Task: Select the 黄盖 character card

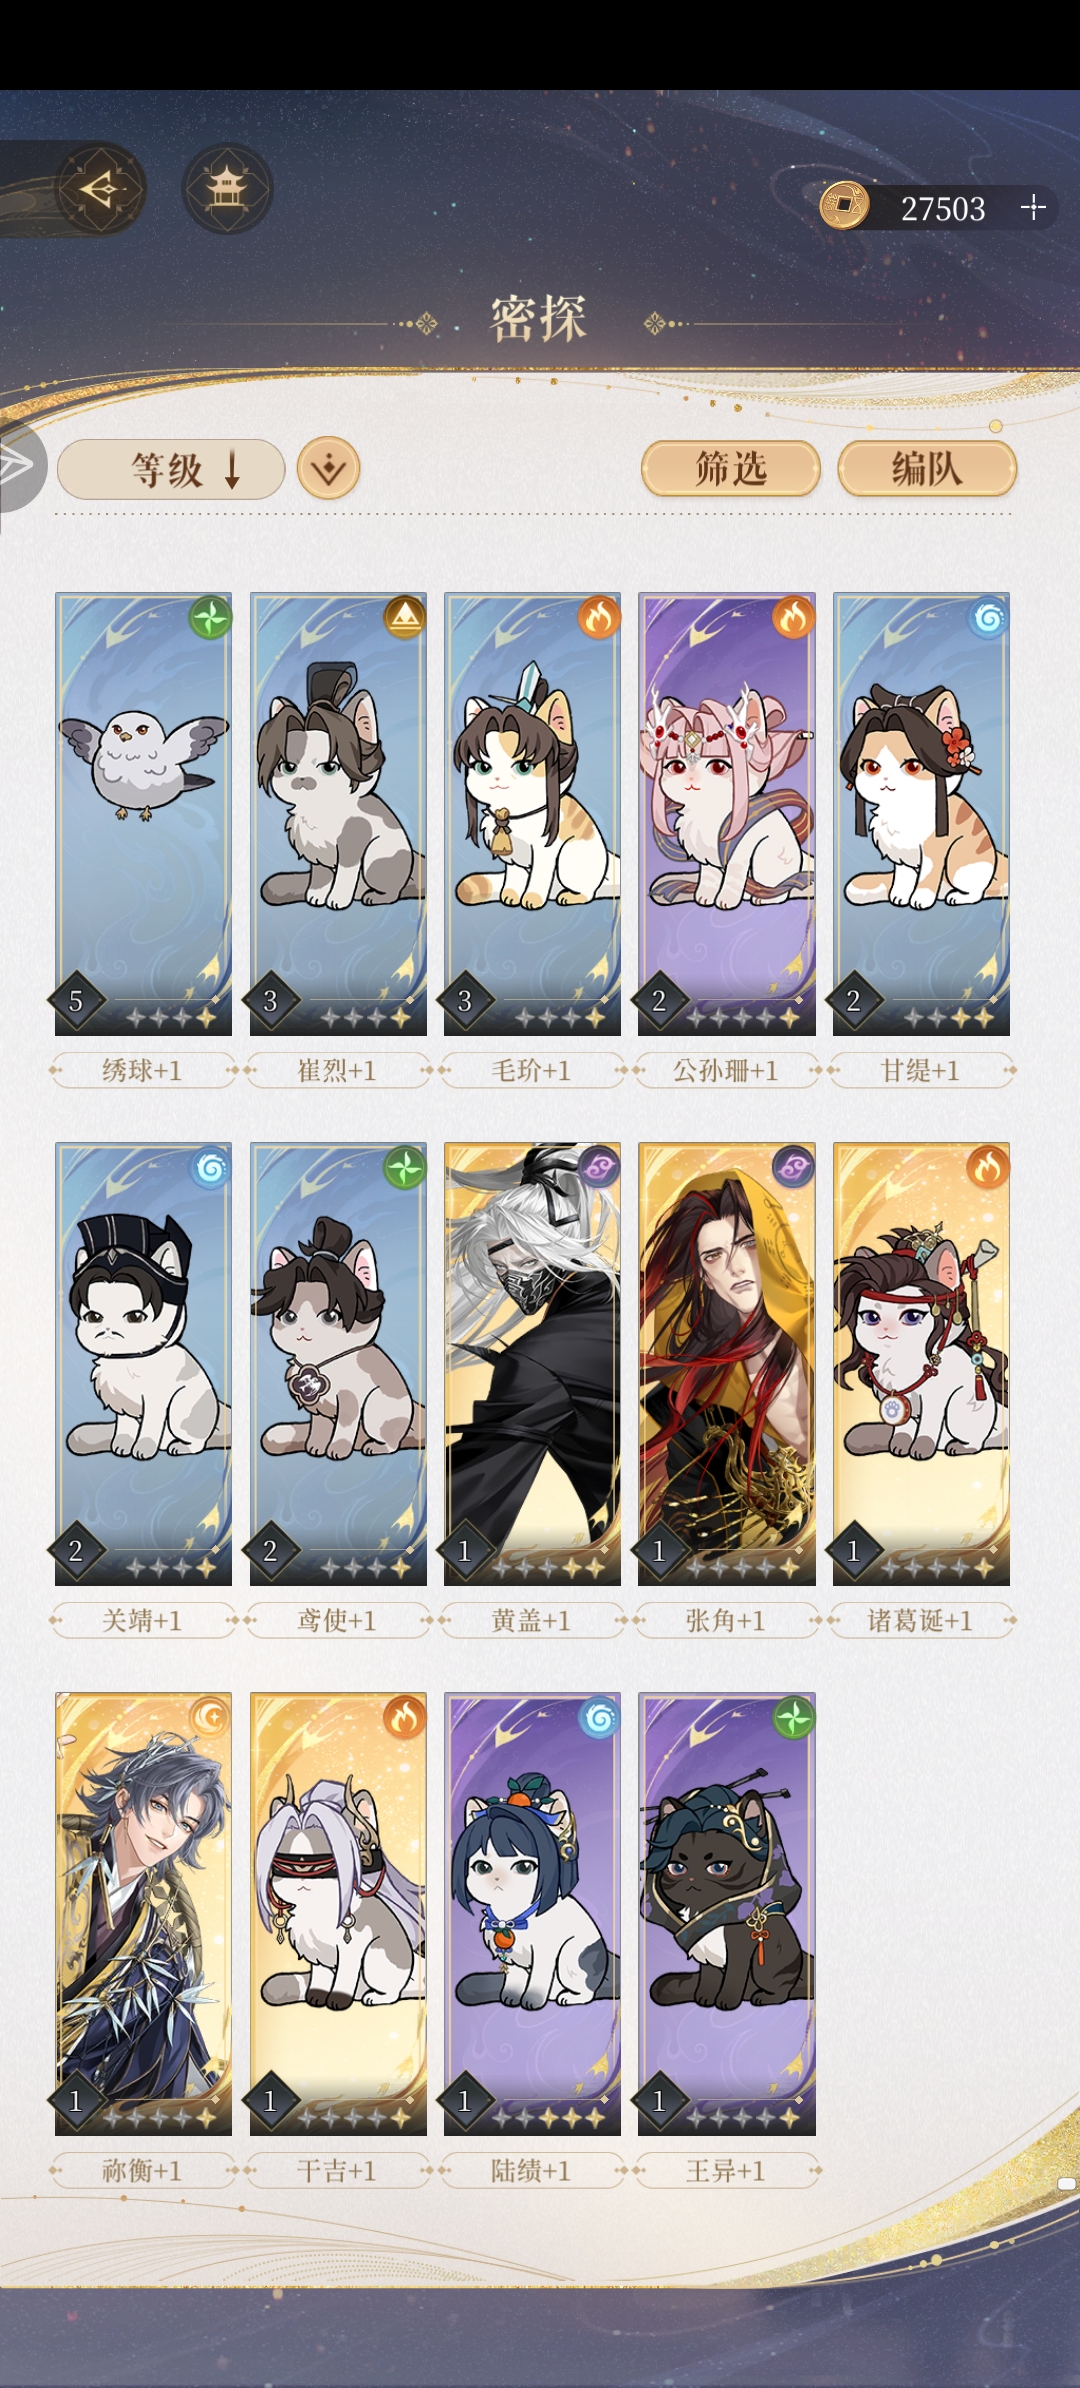Action: pos(532,1364)
